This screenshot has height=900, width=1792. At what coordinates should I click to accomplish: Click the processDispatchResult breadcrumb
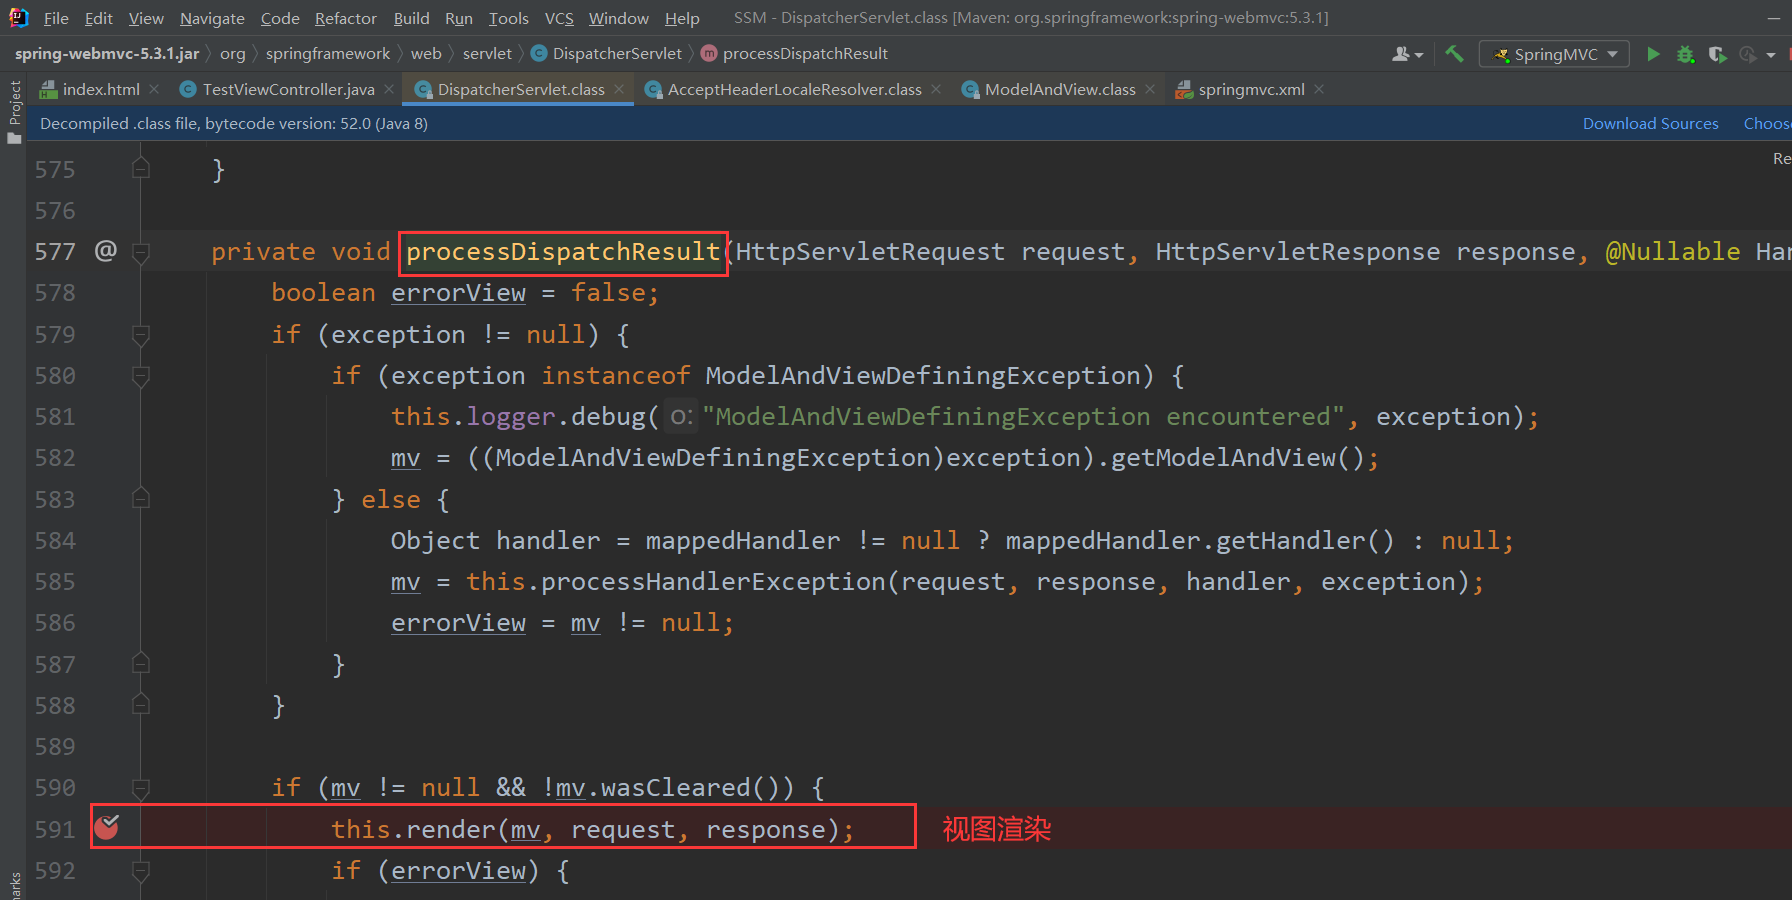(794, 53)
